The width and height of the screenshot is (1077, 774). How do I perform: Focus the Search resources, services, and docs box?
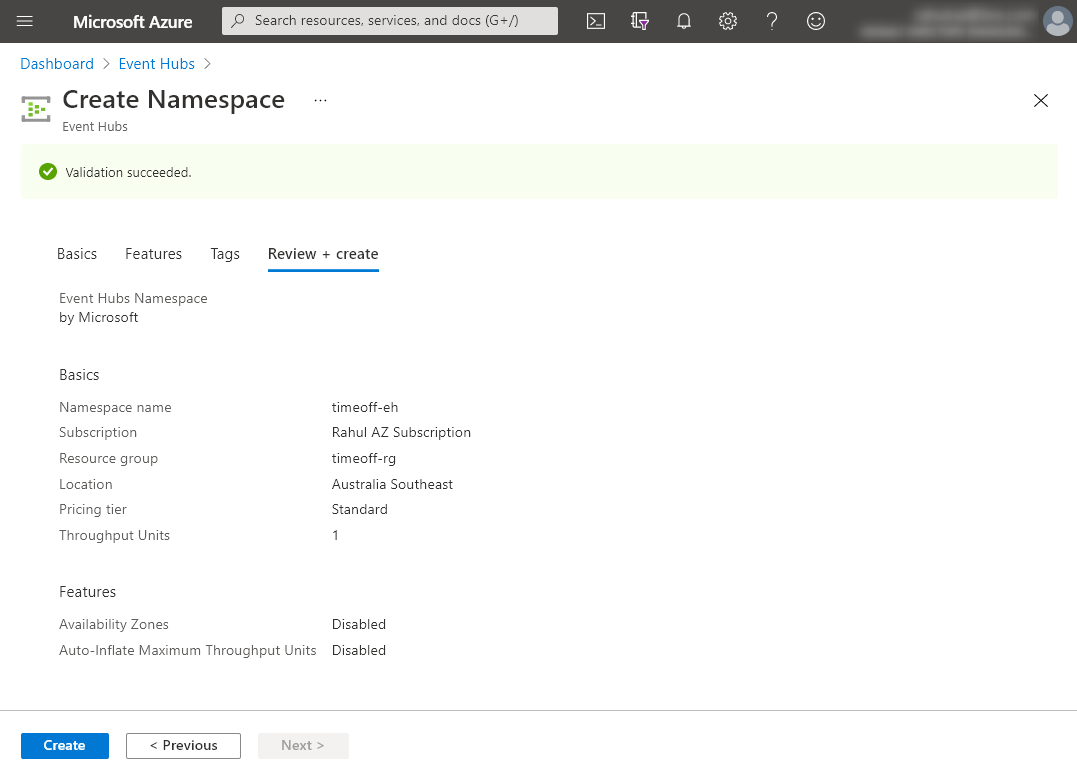389,21
